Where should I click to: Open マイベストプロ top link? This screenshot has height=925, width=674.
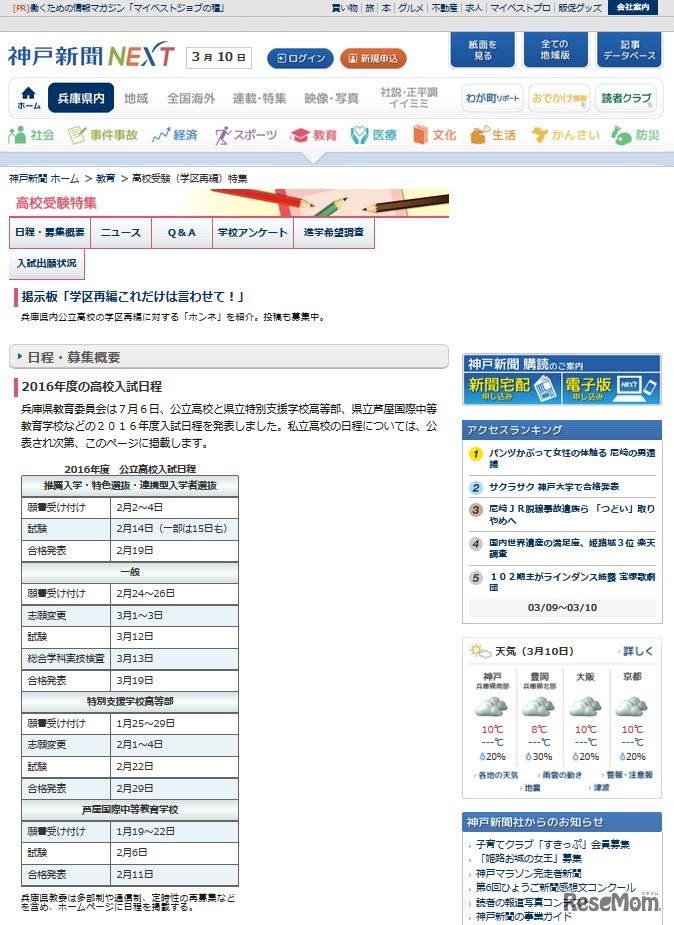tap(520, 8)
